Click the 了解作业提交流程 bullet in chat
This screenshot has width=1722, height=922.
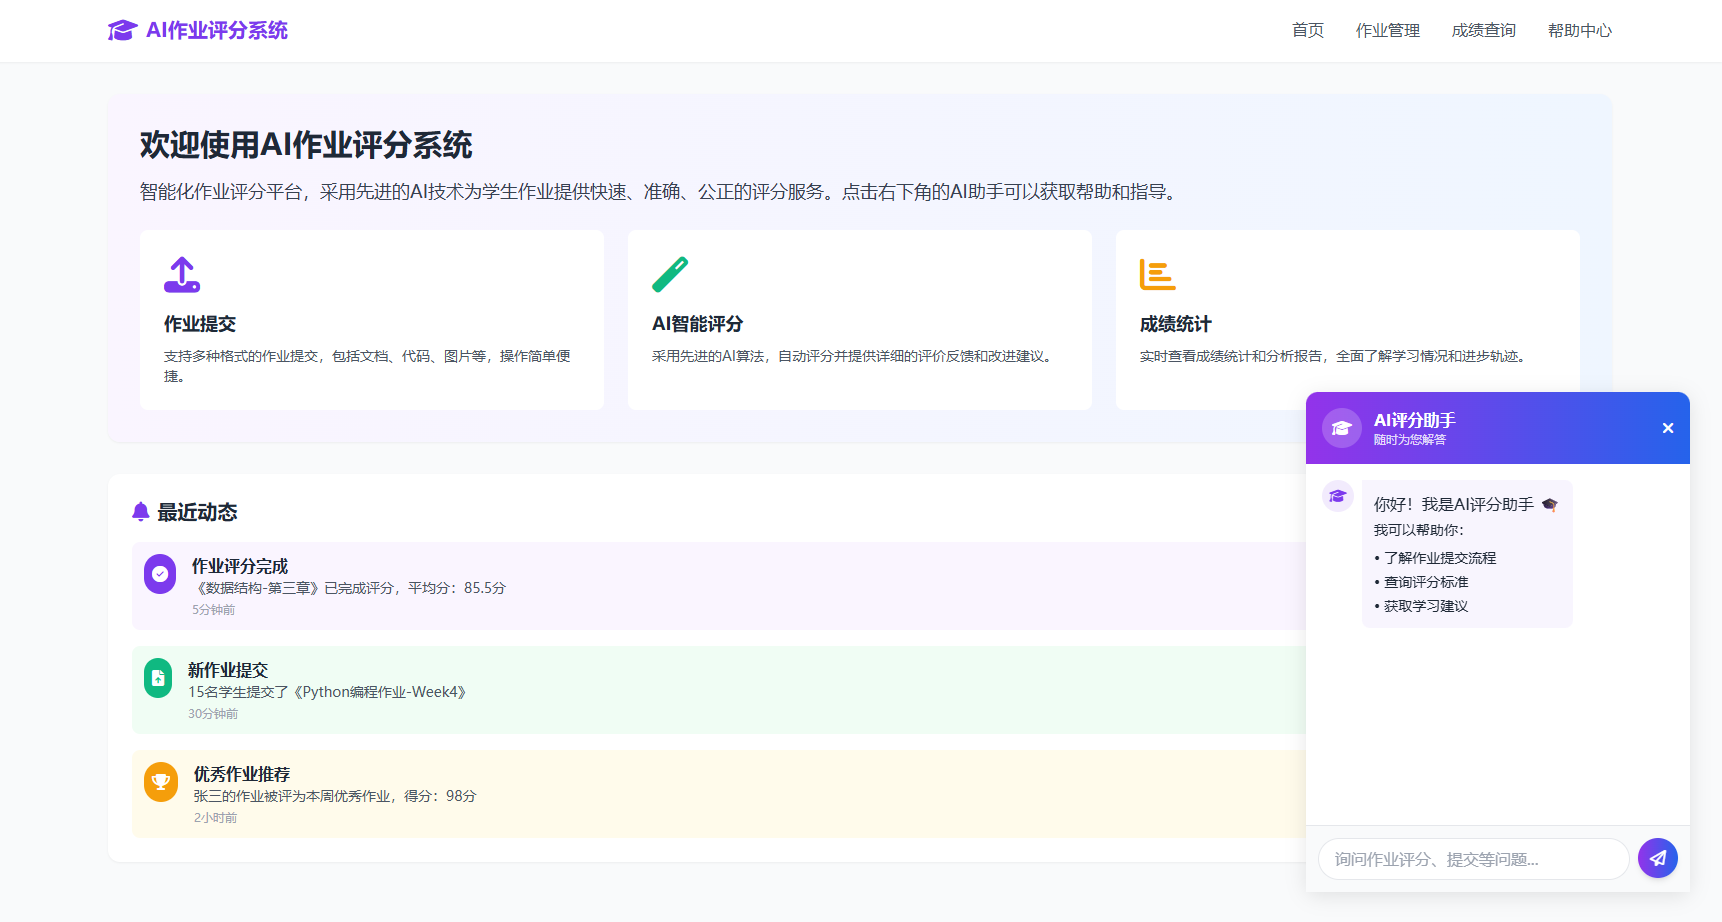pos(1436,558)
